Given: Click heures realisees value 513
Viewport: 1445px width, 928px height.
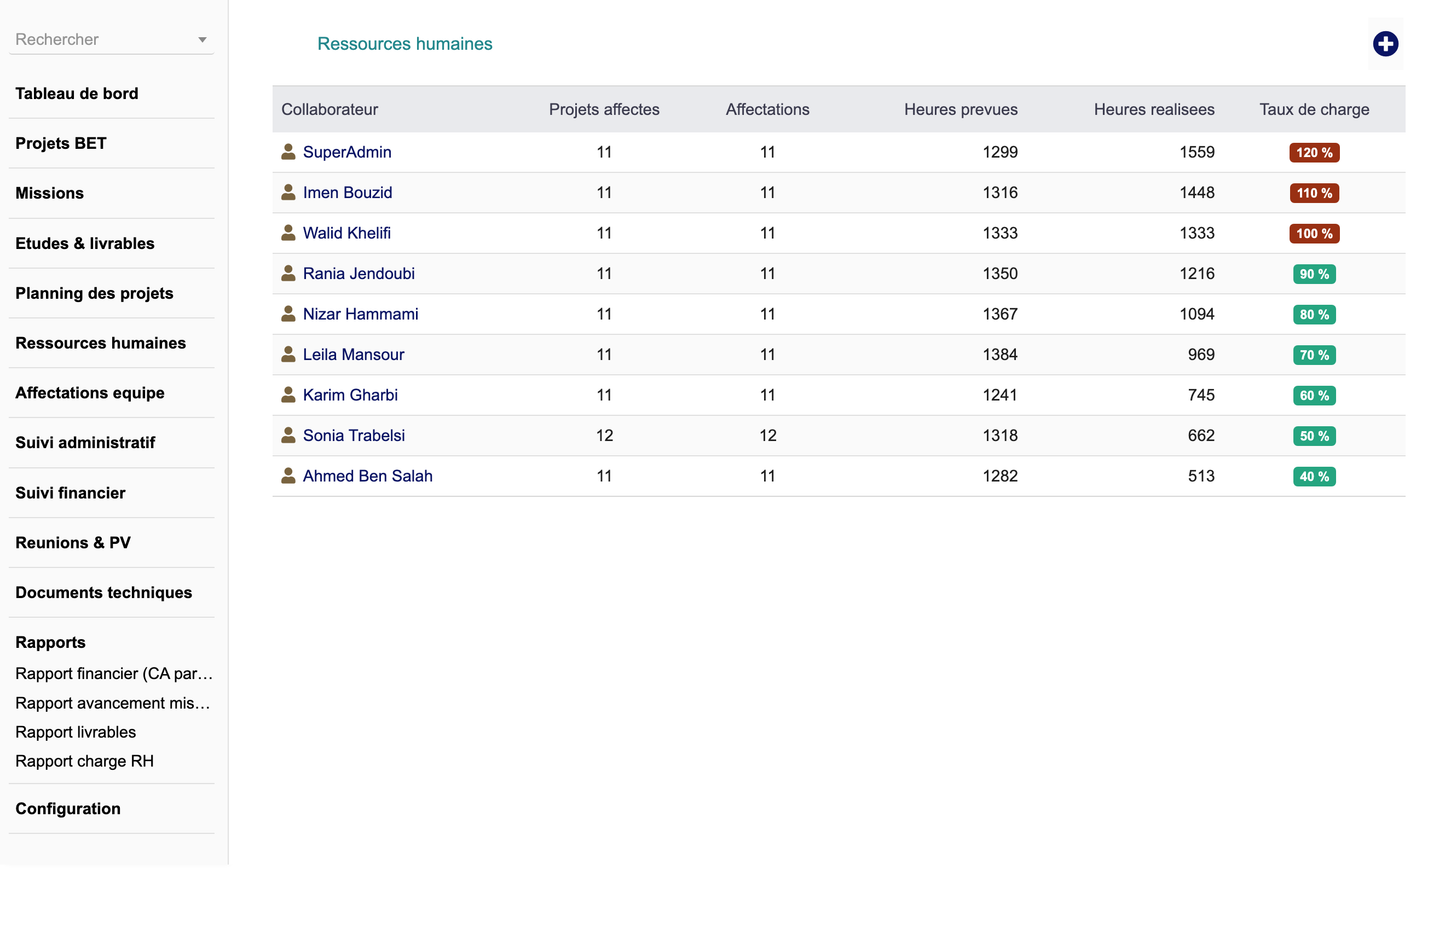Looking at the screenshot, I should click(x=1201, y=476).
